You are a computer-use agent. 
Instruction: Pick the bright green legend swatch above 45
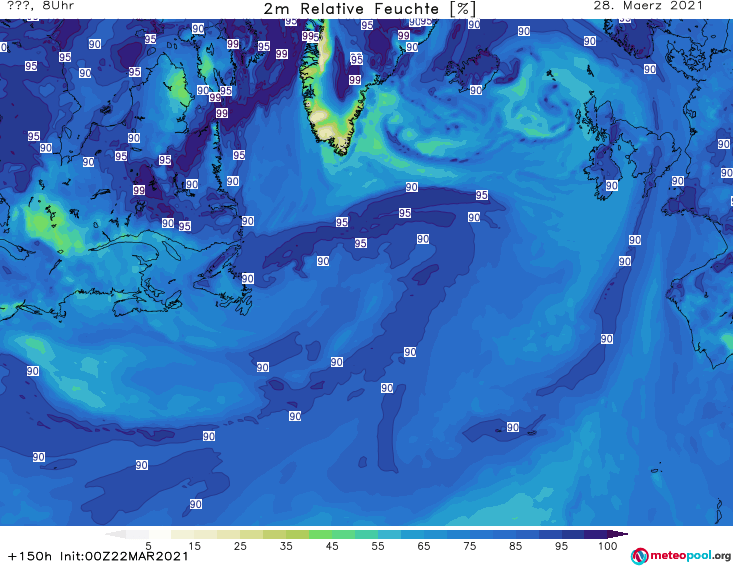coord(320,534)
